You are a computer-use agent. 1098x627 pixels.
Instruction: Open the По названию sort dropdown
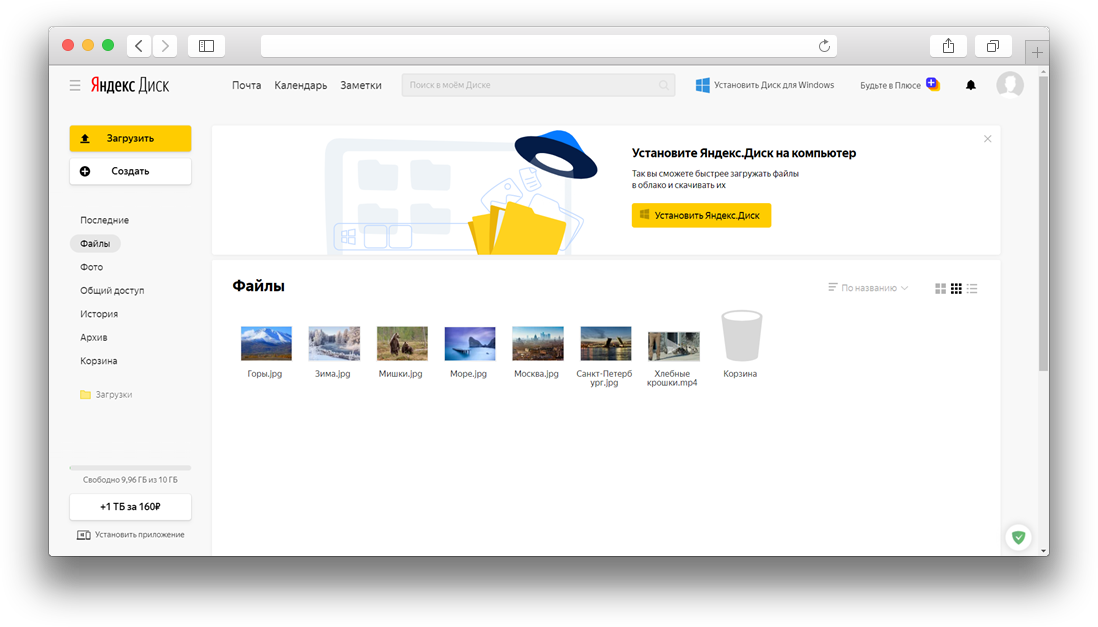[868, 288]
